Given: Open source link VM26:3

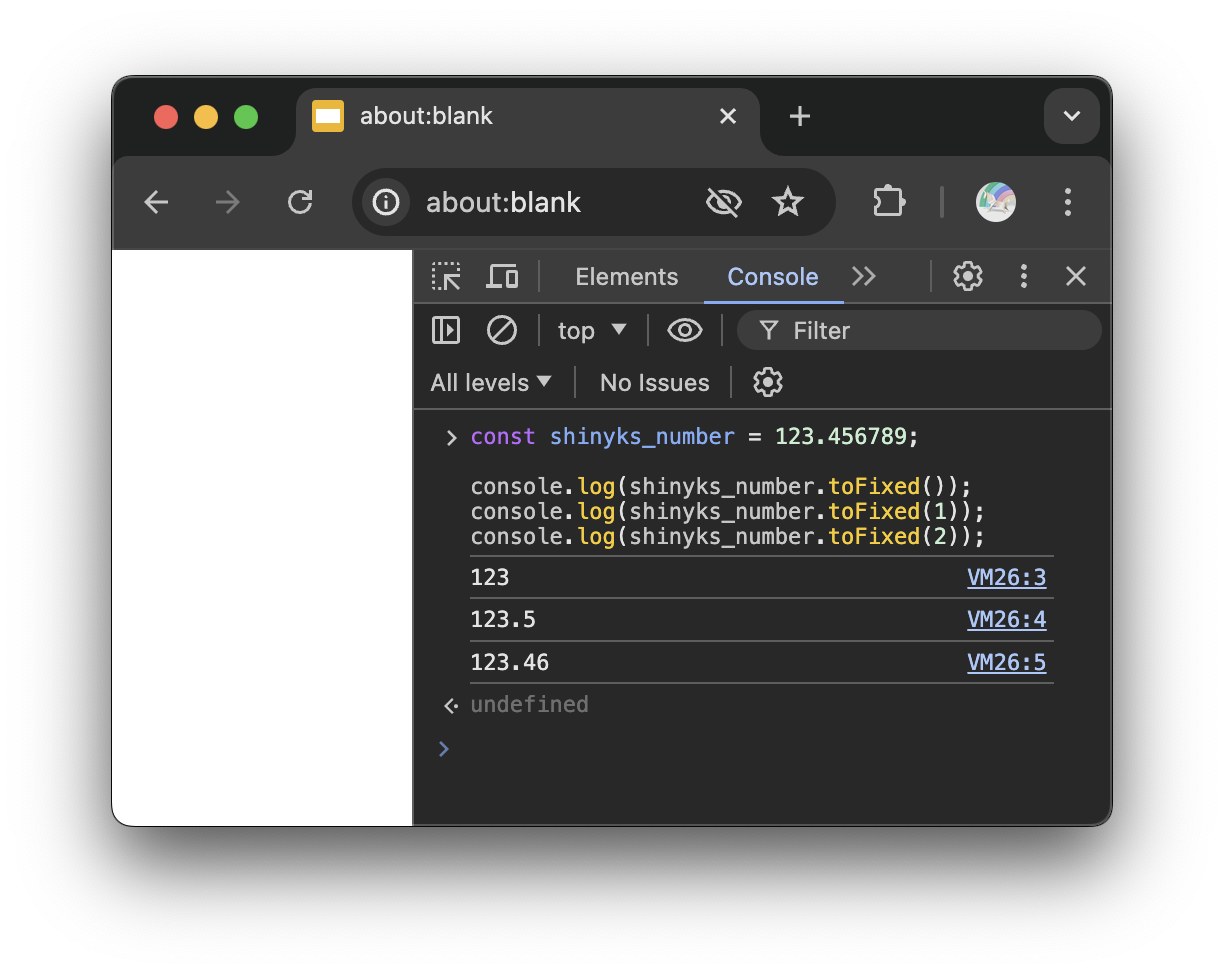Looking at the screenshot, I should point(1007,577).
